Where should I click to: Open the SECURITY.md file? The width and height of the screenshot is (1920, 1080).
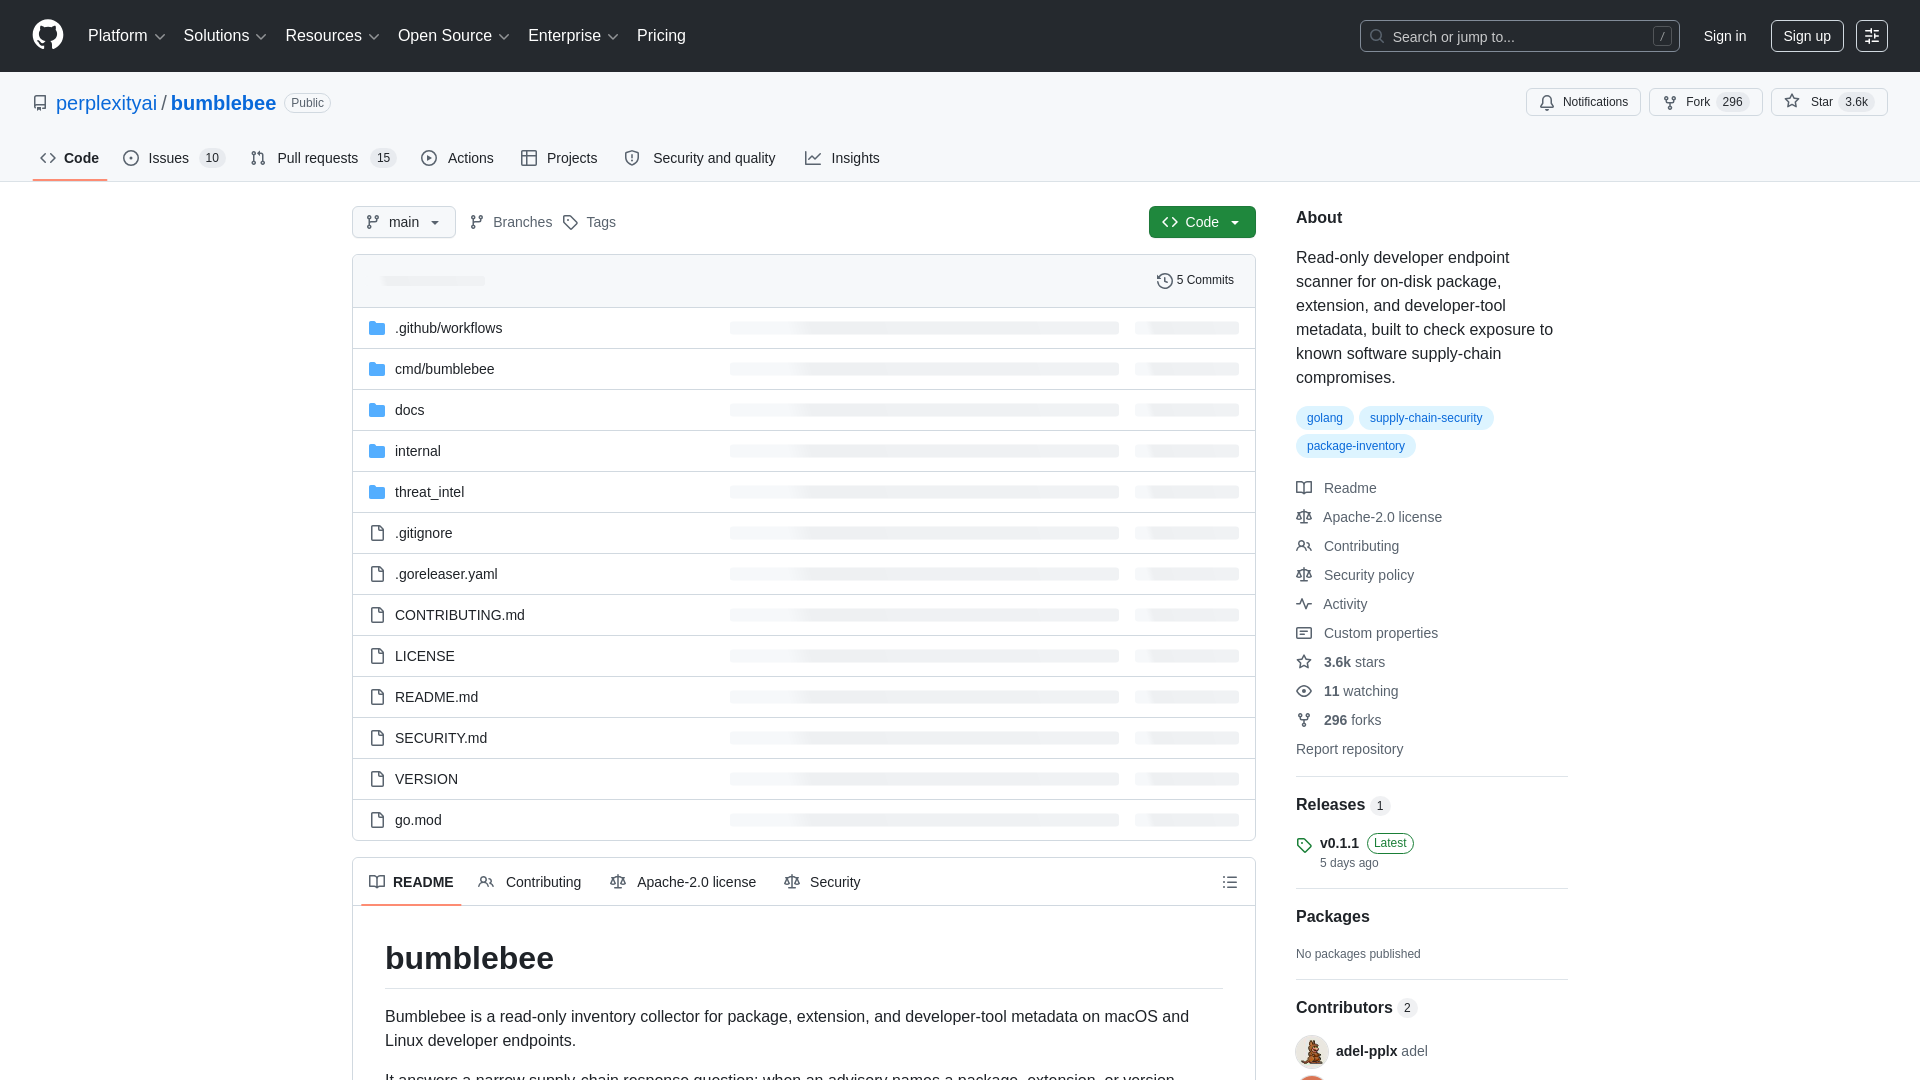441,738
